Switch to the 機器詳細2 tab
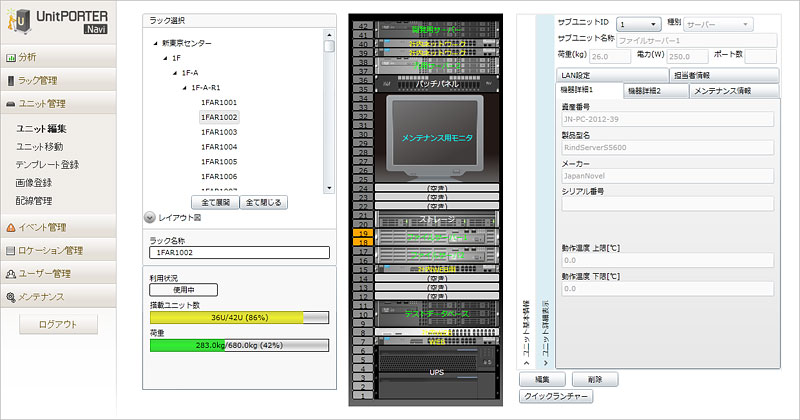The image size is (800, 420). pos(656,91)
